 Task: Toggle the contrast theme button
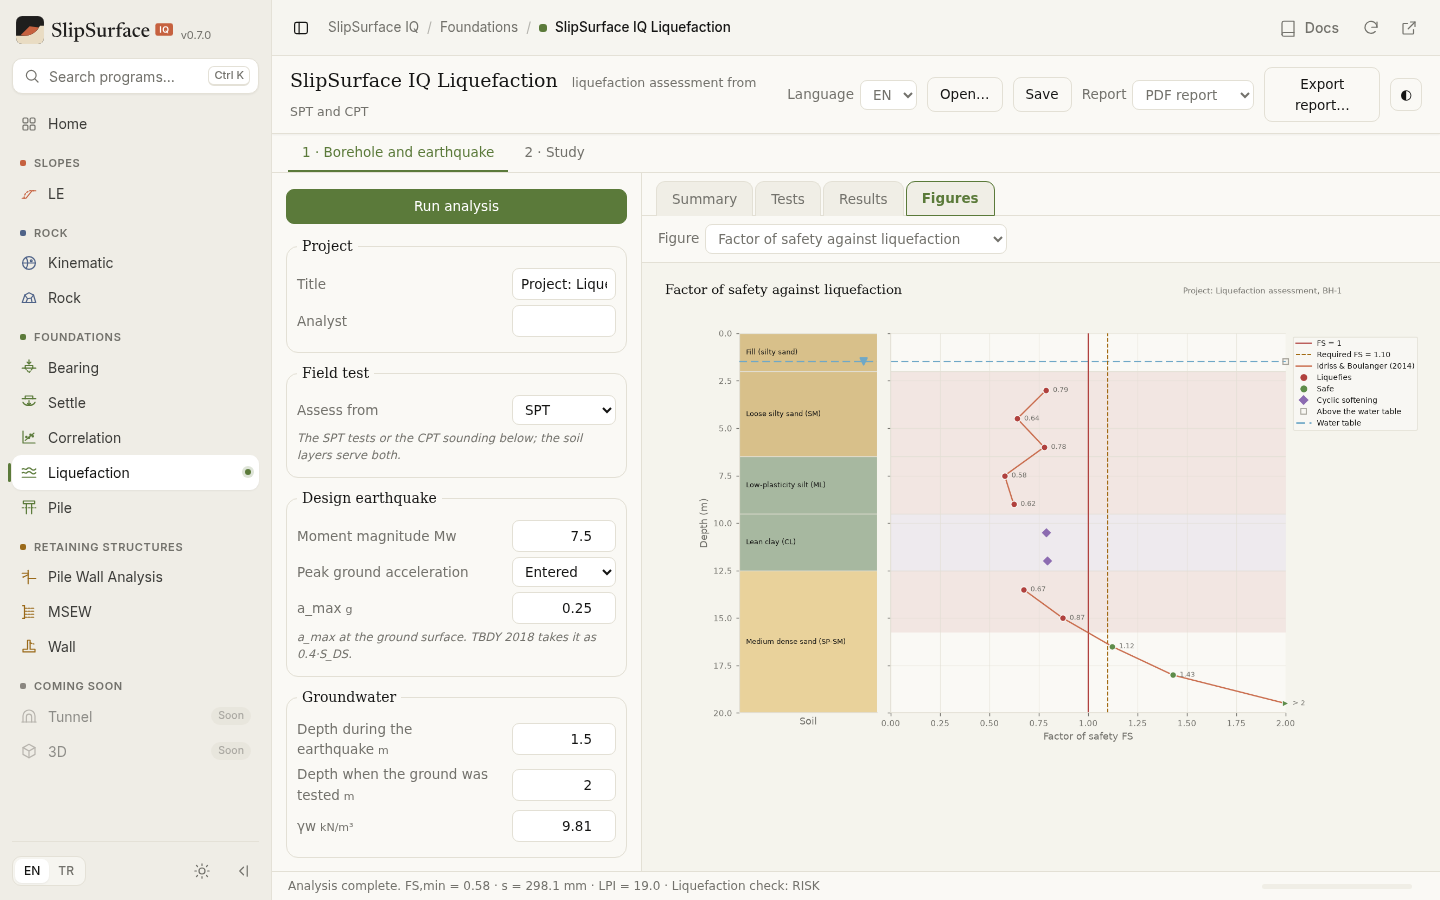click(1406, 95)
